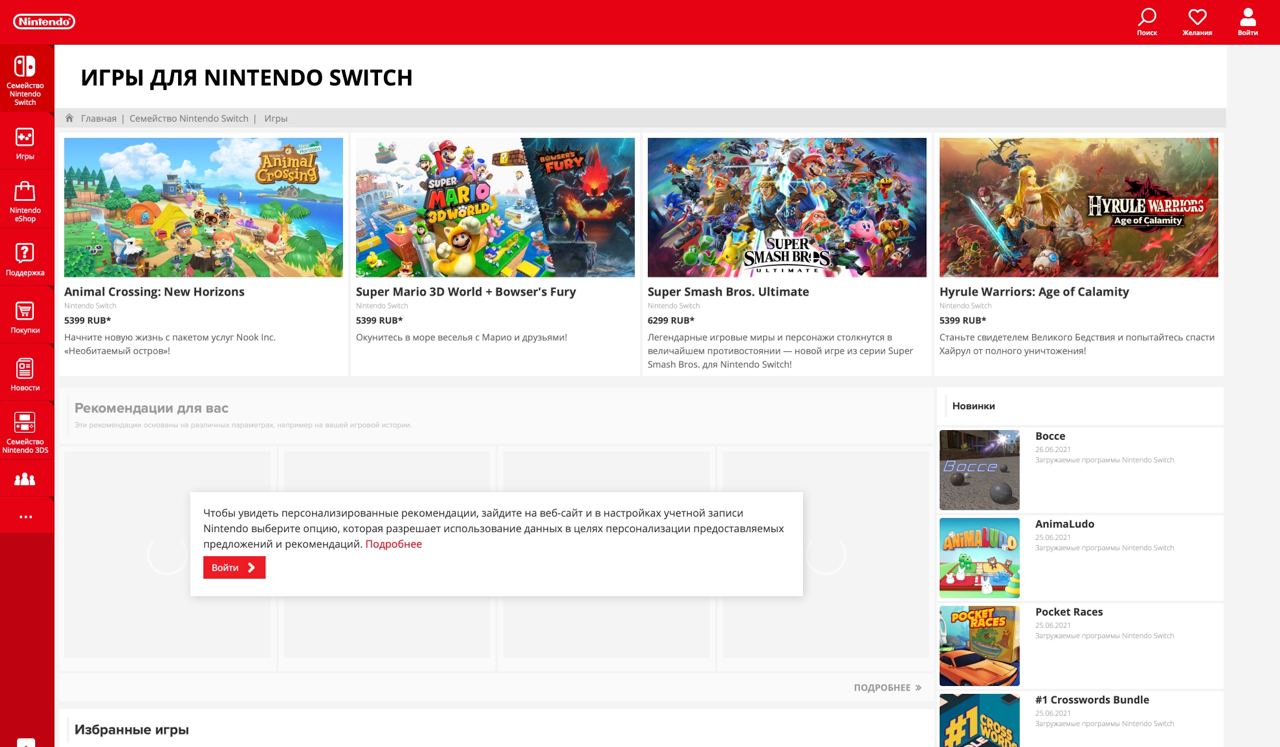
Task: Click the red Войти button in popup
Action: (234, 567)
